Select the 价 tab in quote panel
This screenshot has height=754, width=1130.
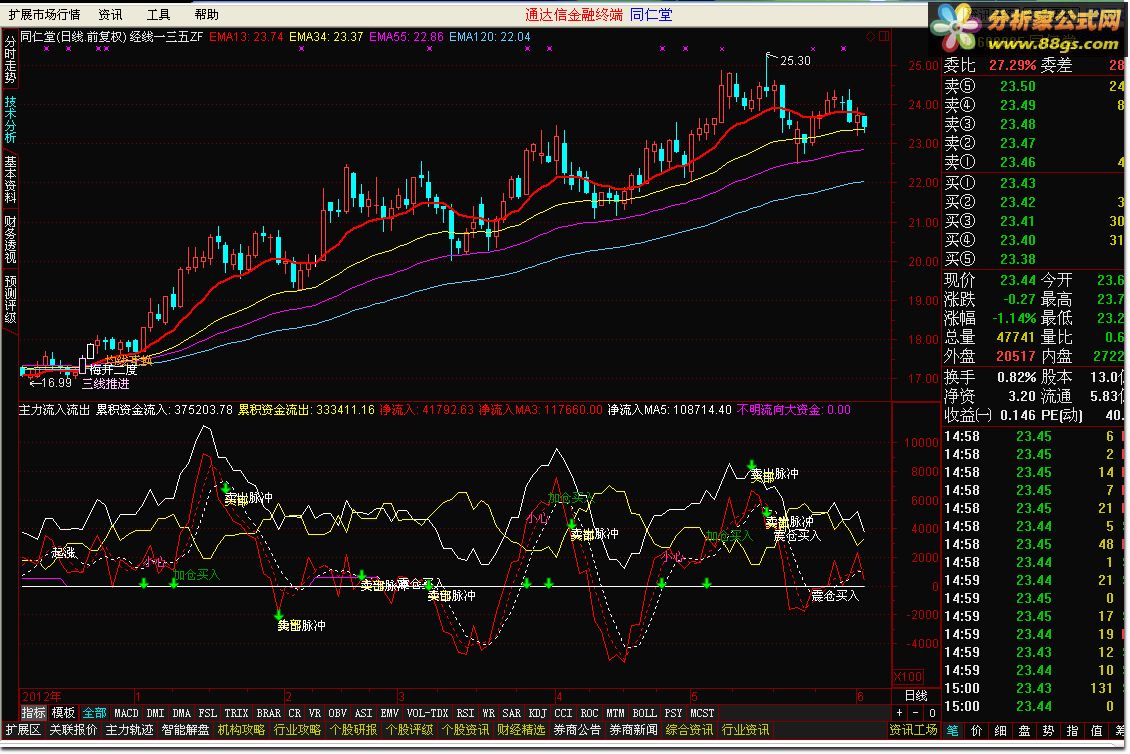(x=976, y=730)
